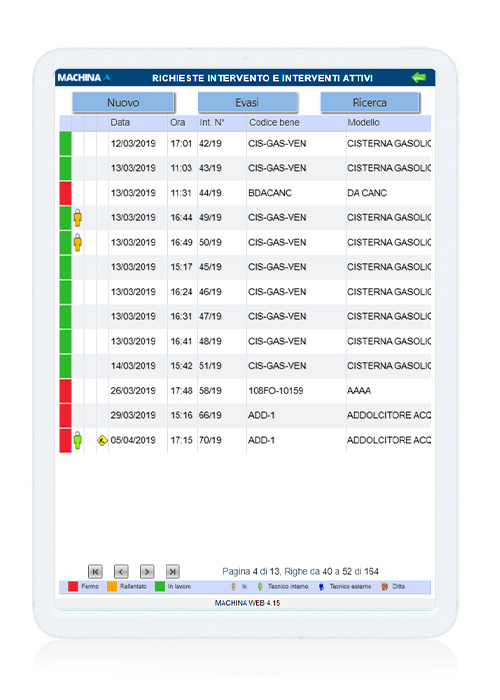Select date 14/03/2019 cell
500x700 pixels.
[x=133, y=366]
